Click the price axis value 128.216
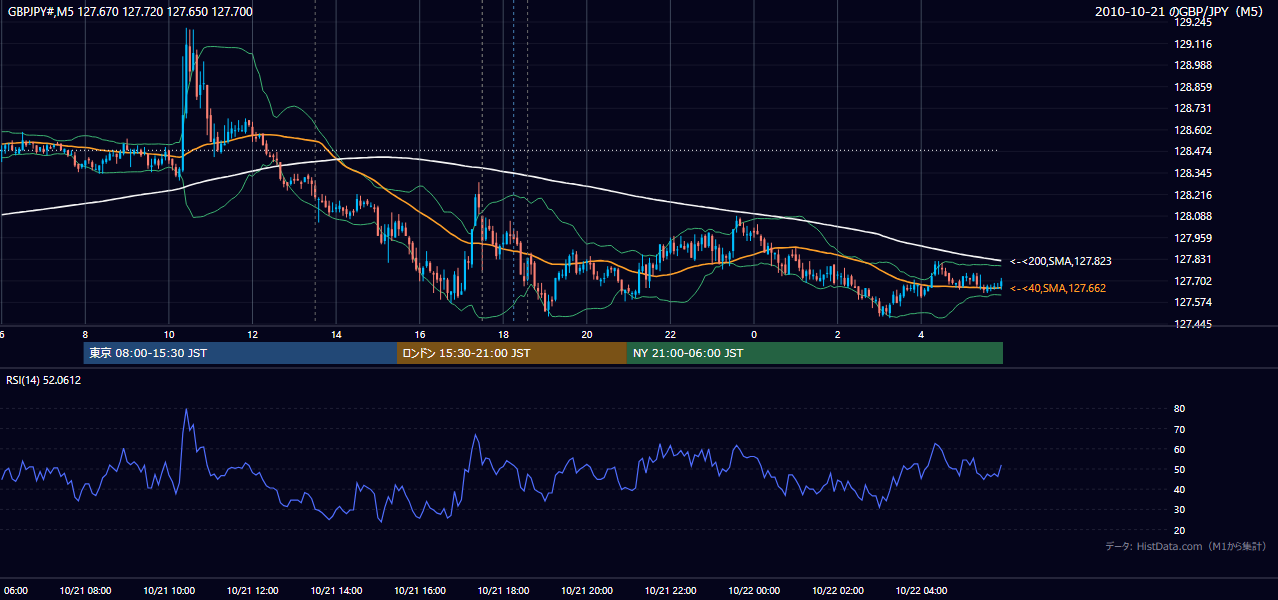The height and width of the screenshot is (600, 1278). click(1193, 195)
